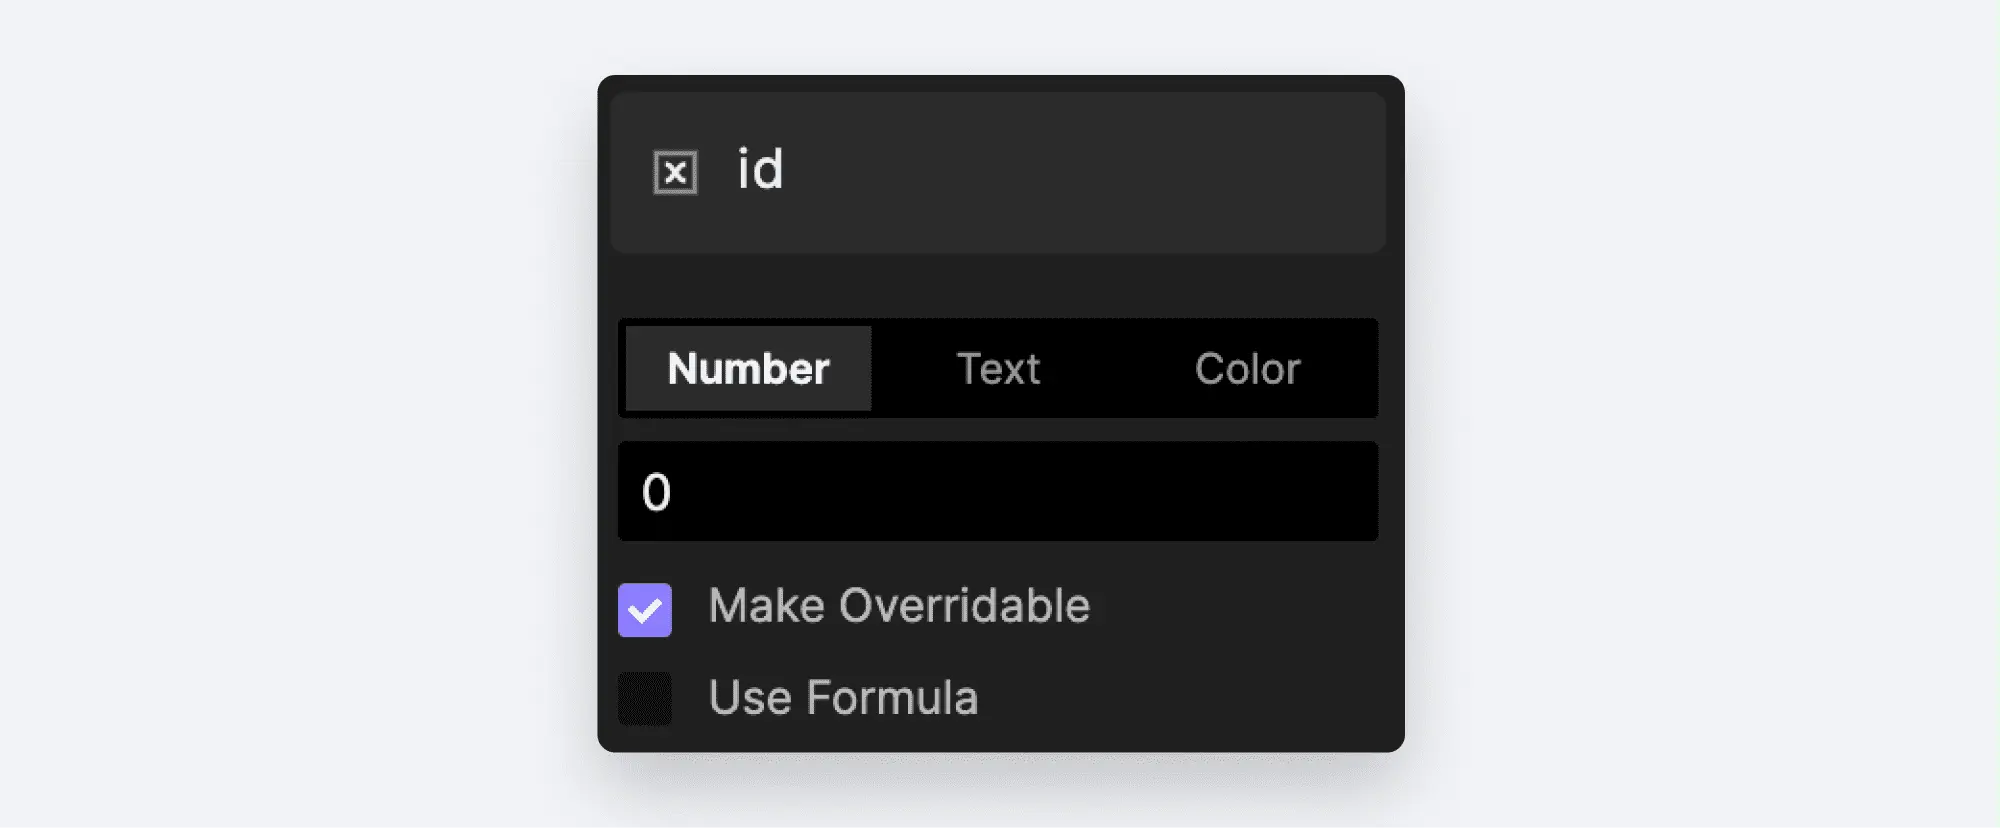Place cursor in the default value box
This screenshot has height=828, width=2001.
pos(997,491)
